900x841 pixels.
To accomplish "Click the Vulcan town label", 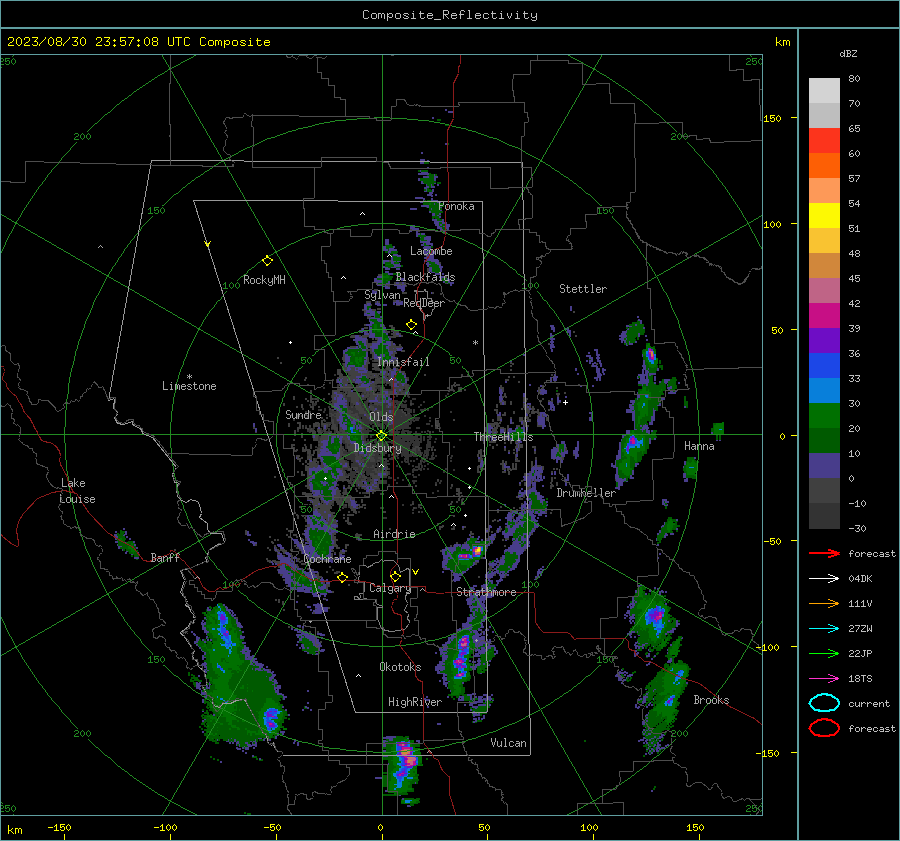I will [509, 743].
